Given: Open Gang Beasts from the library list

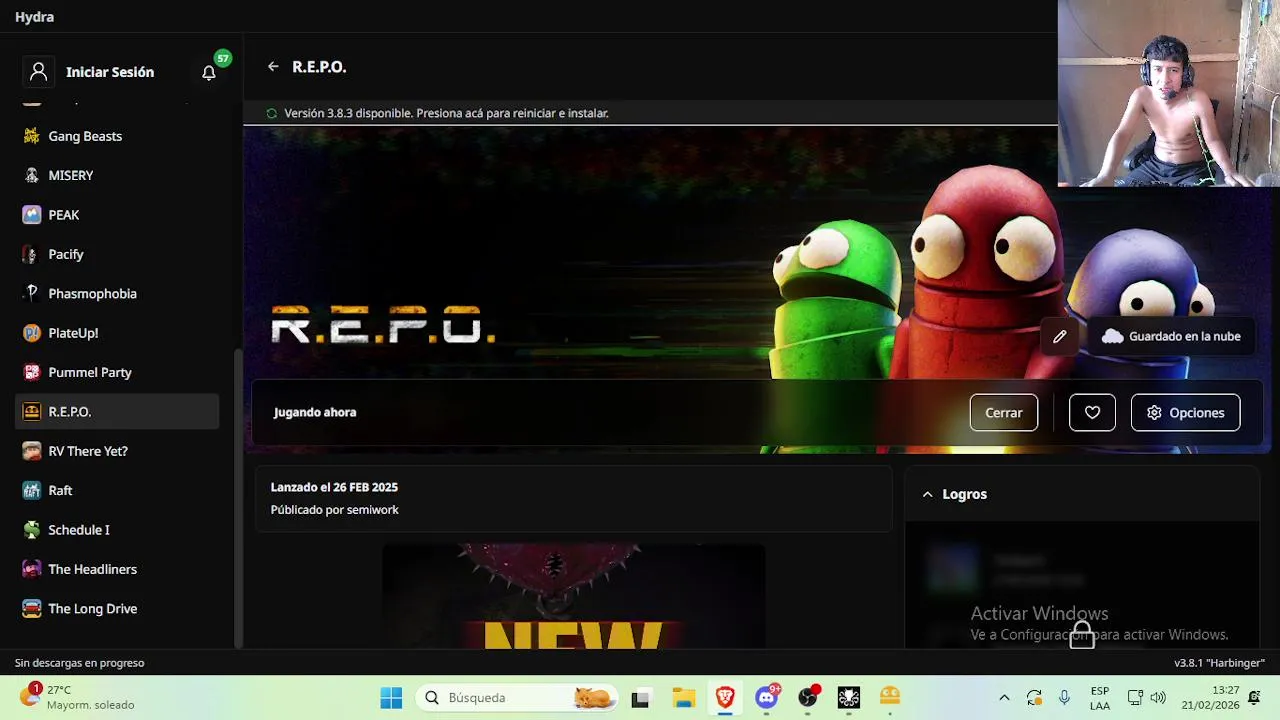Looking at the screenshot, I should 117,136.
